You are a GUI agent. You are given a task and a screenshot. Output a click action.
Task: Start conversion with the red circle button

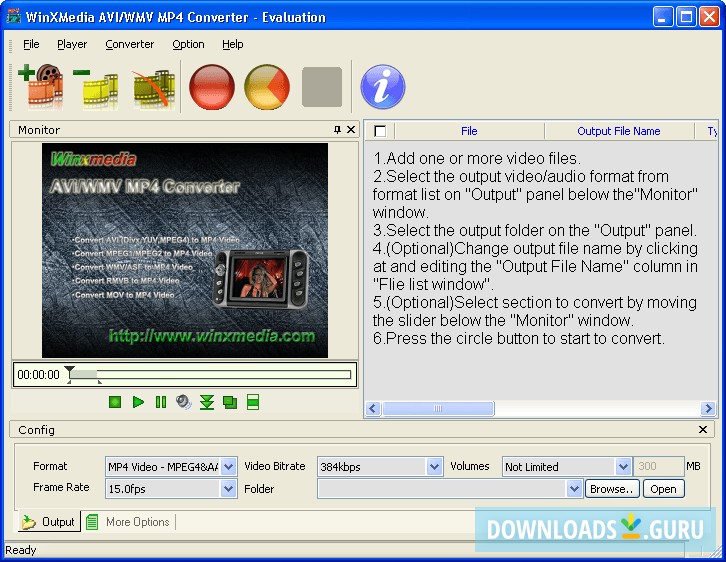(212, 87)
